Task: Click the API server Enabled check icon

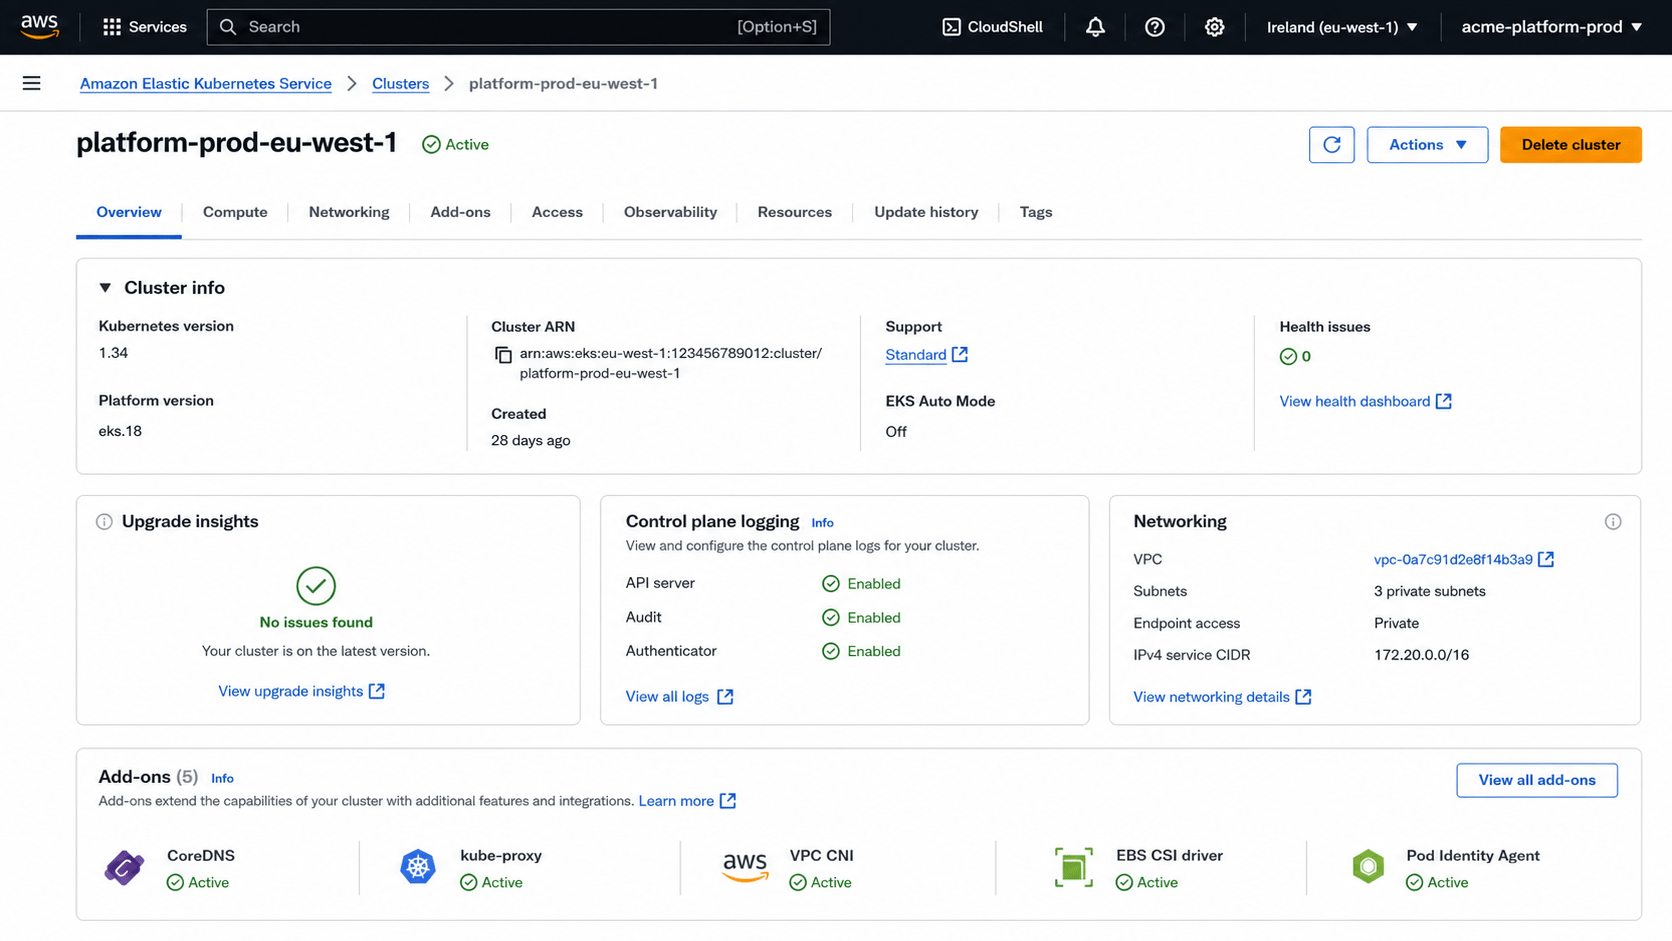Action: click(830, 584)
